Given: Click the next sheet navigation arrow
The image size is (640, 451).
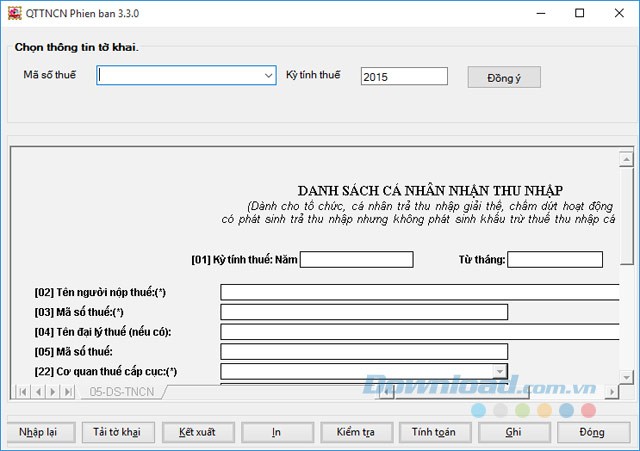Looking at the screenshot, I should 54,392.
